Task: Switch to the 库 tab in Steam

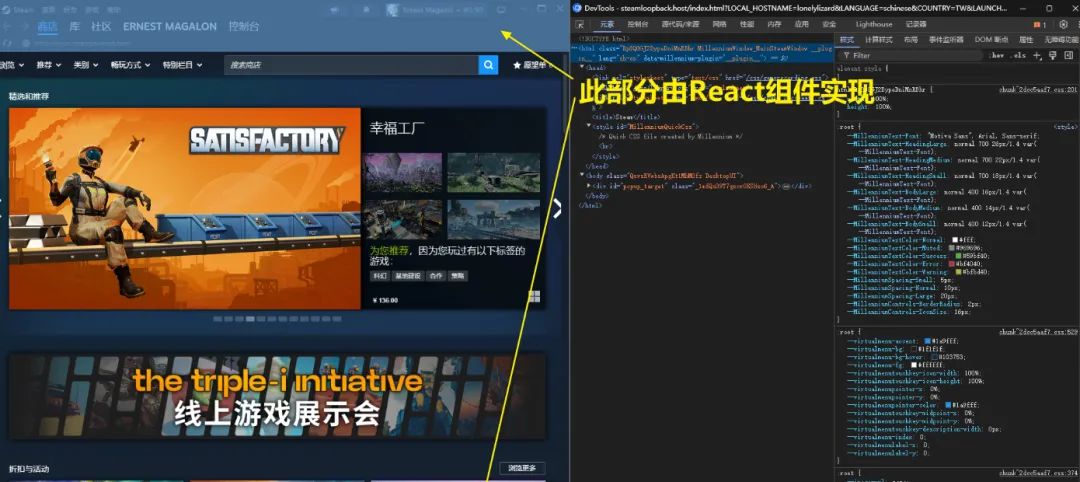Action: [x=74, y=27]
